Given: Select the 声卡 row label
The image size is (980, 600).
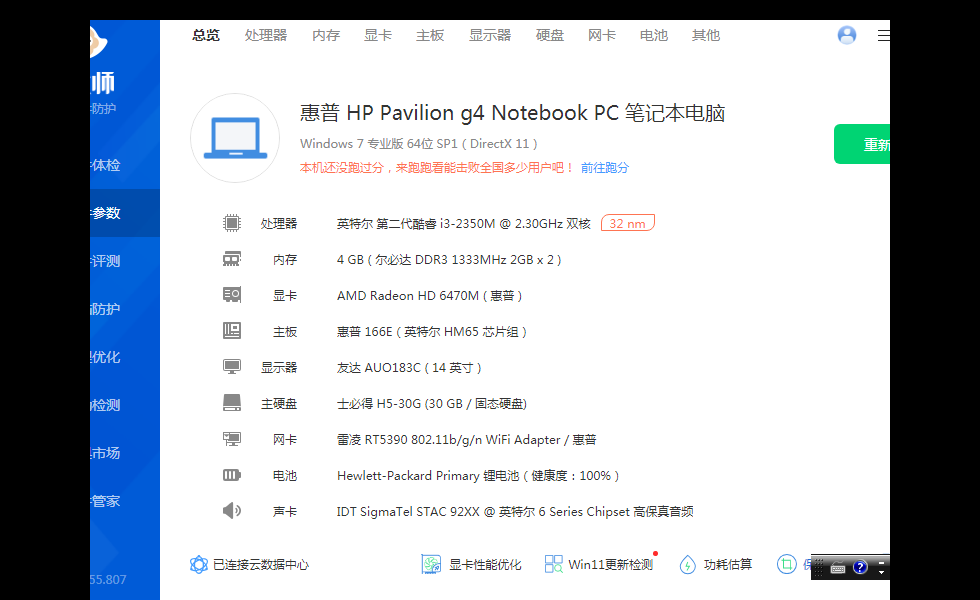Looking at the screenshot, I should click(285, 512).
